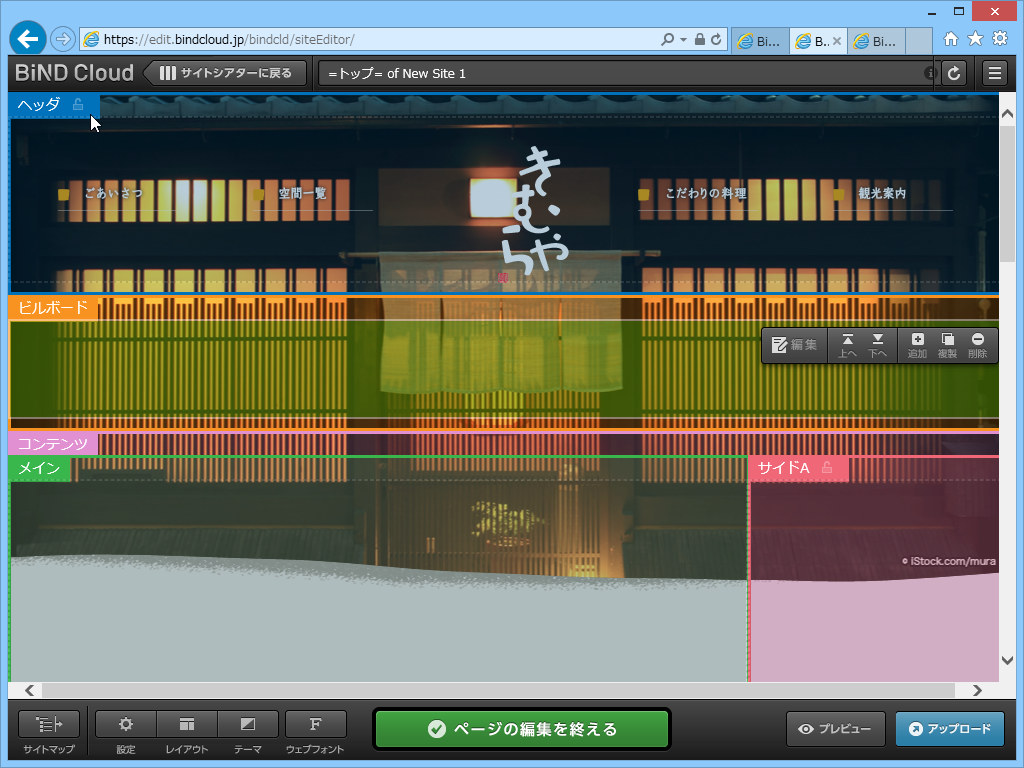This screenshot has width=1024, height=768.
Task: Open the BiND Cloud hamburger menu
Action: [995, 73]
